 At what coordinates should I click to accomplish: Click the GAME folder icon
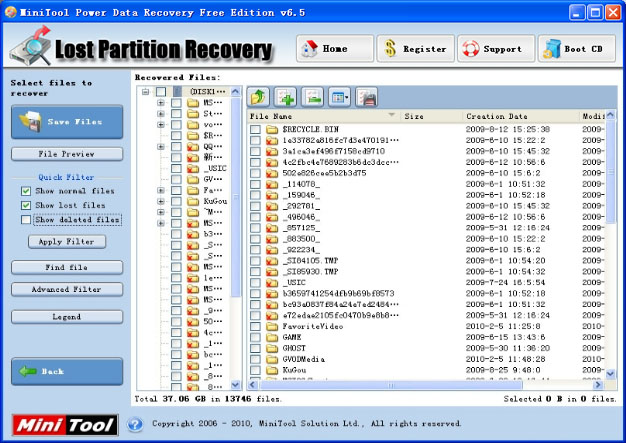(272, 337)
